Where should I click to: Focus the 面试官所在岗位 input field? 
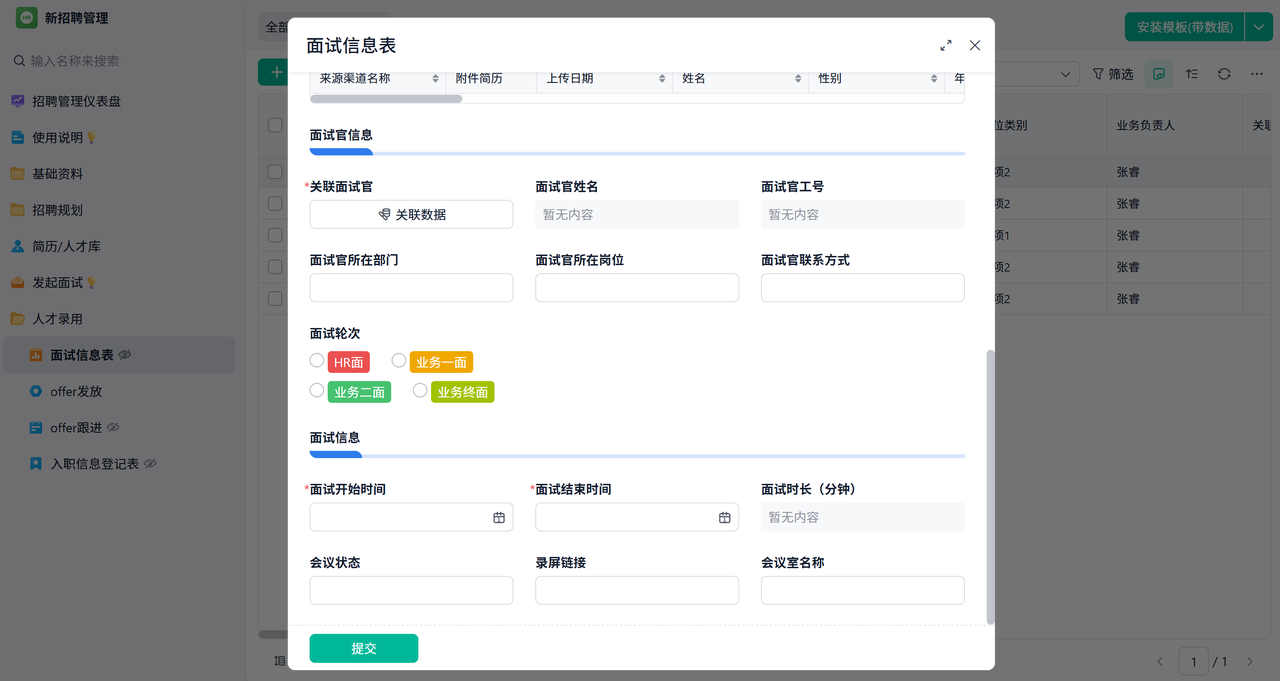[637, 287]
